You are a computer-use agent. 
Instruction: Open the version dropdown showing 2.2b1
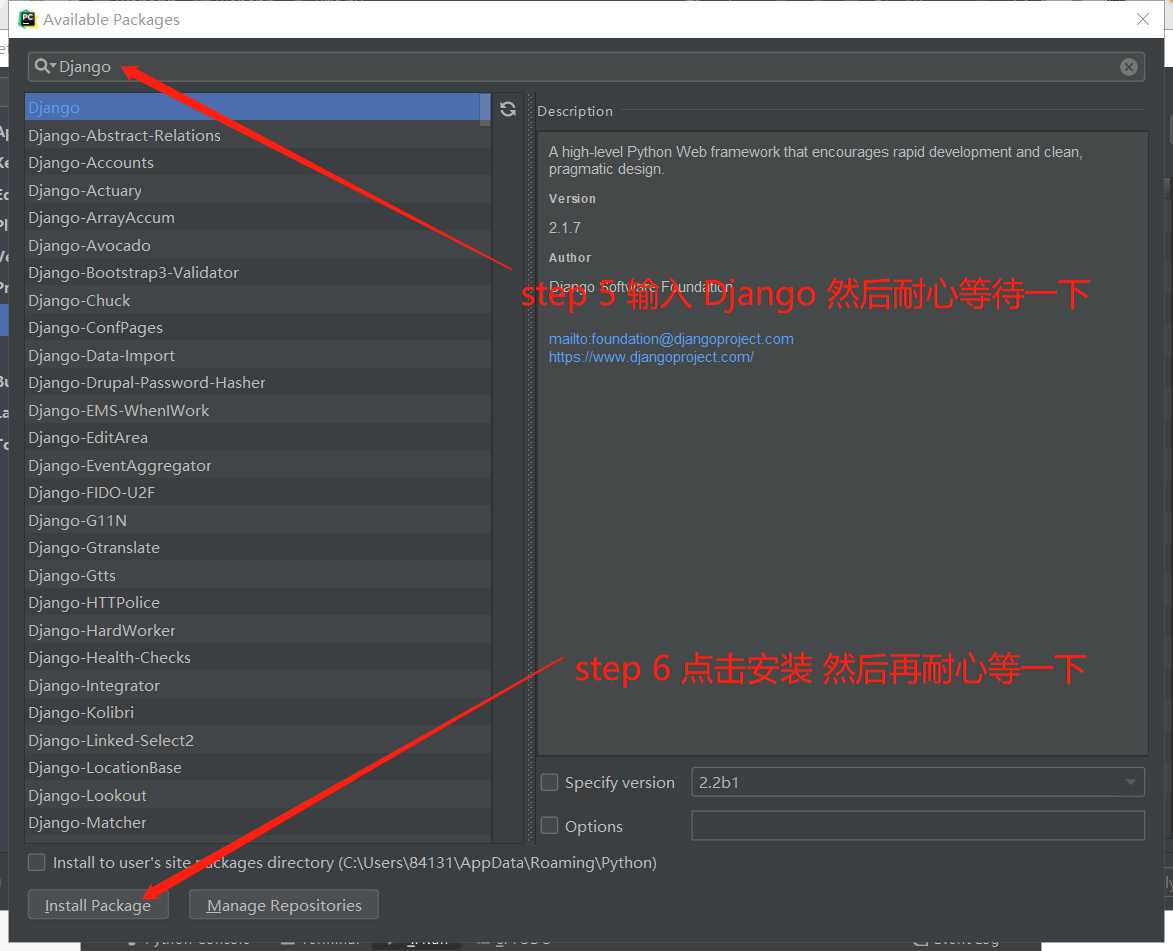[918, 782]
